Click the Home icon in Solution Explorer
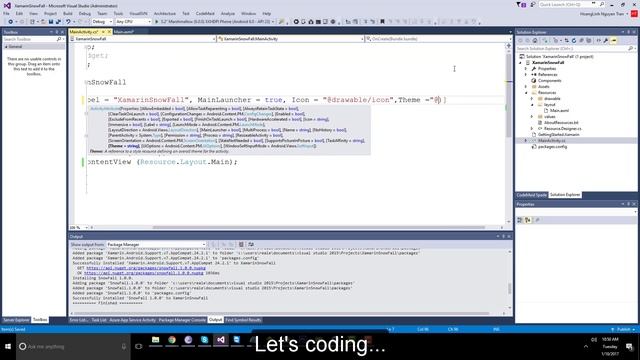The width and height of the screenshot is (640, 360). coord(535,40)
